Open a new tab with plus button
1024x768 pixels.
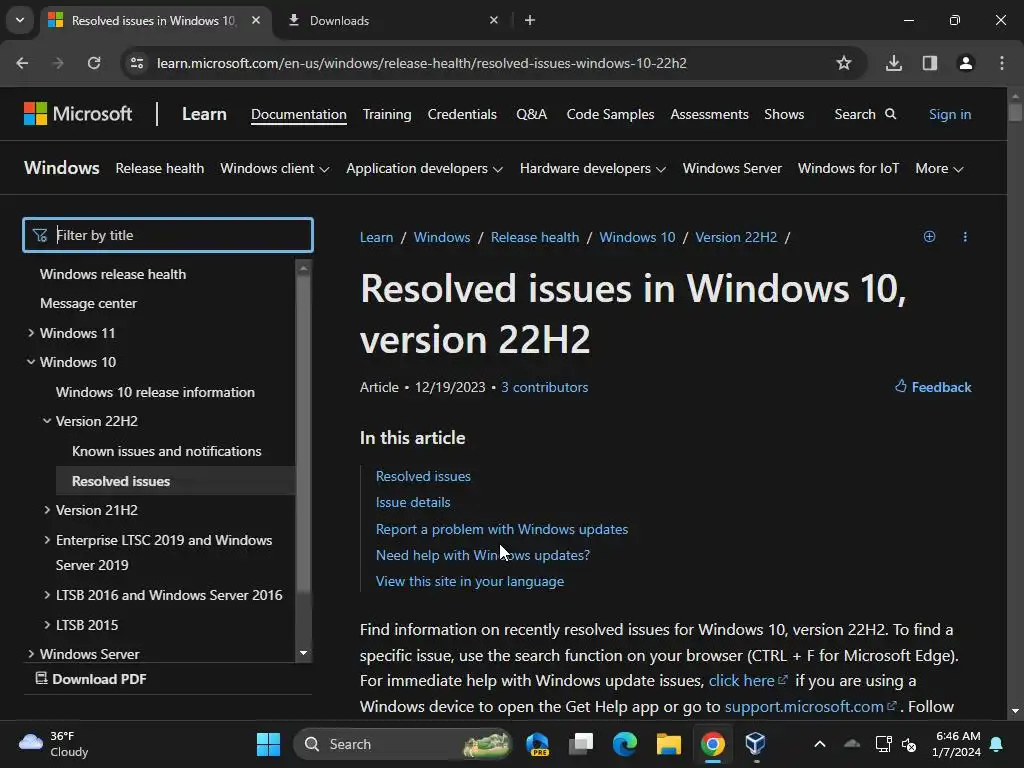click(530, 20)
